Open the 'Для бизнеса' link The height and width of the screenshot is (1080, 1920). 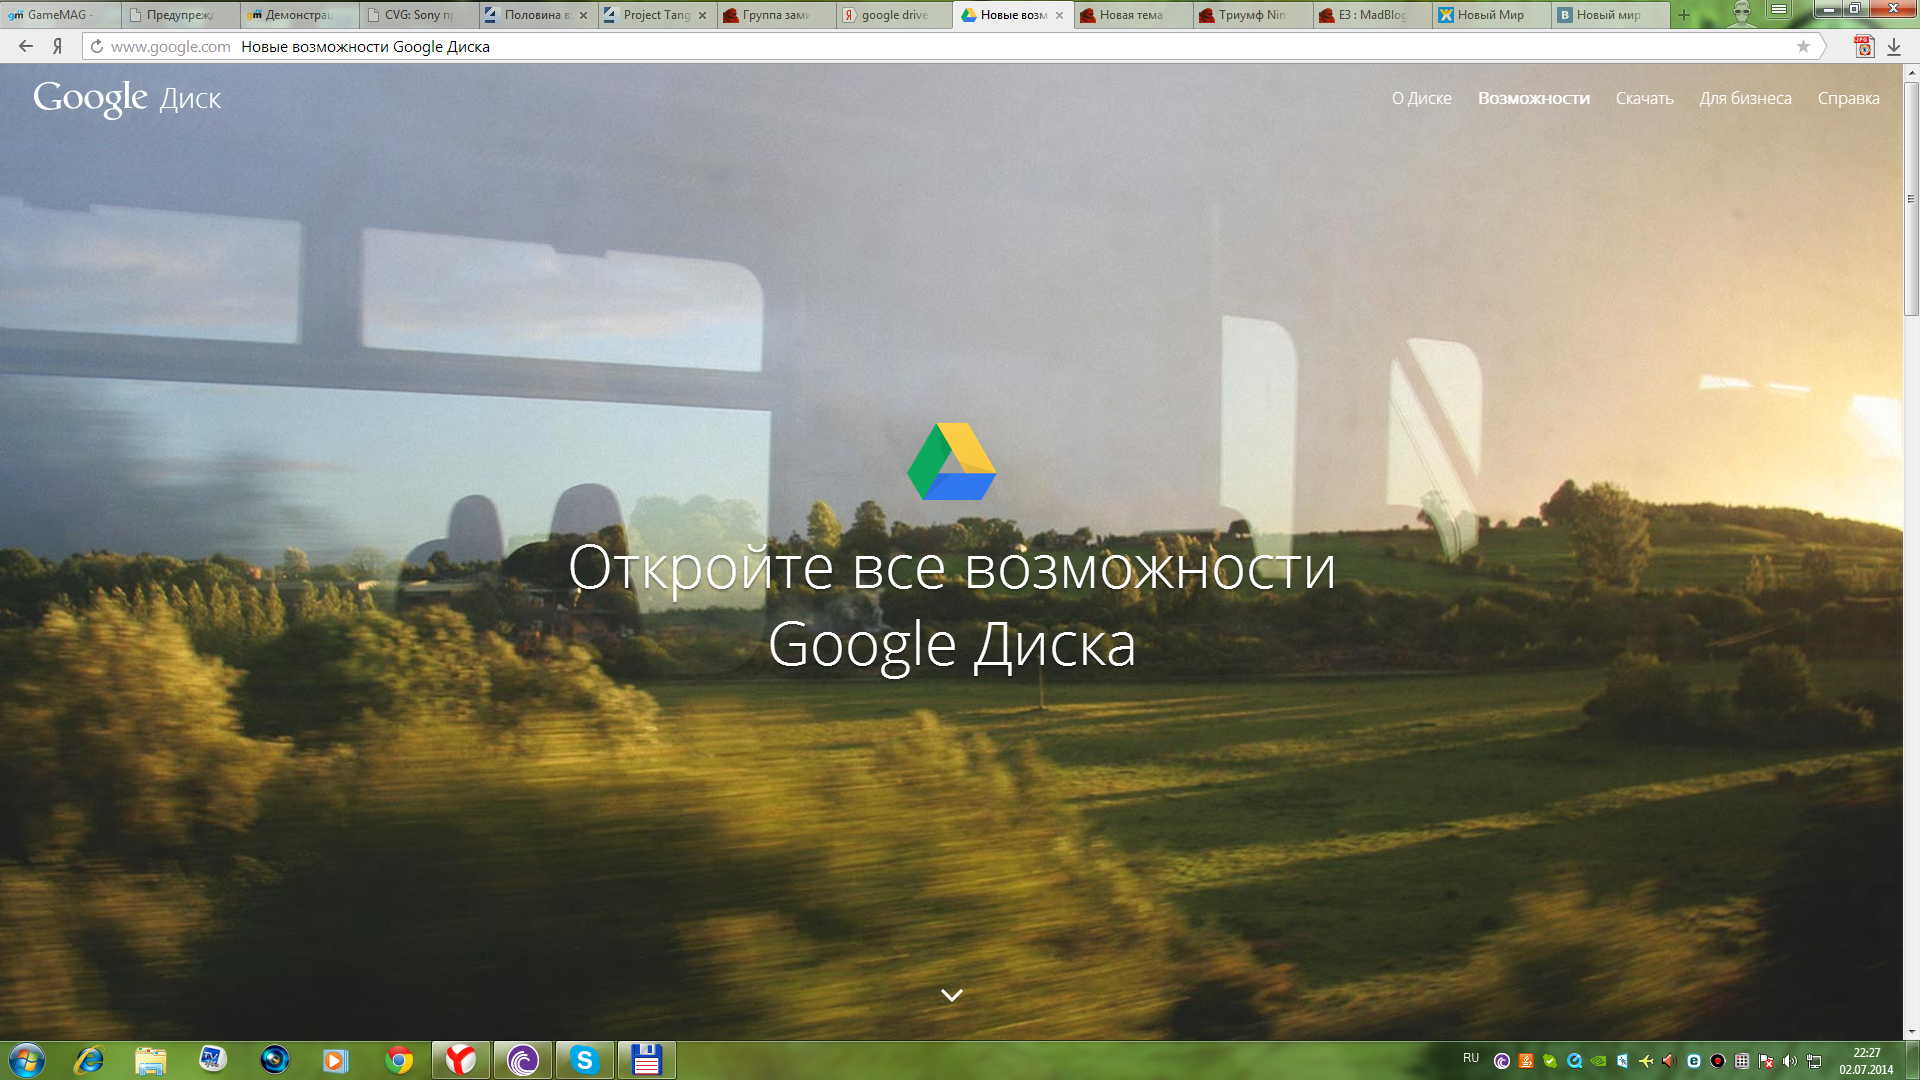pyautogui.click(x=1745, y=98)
